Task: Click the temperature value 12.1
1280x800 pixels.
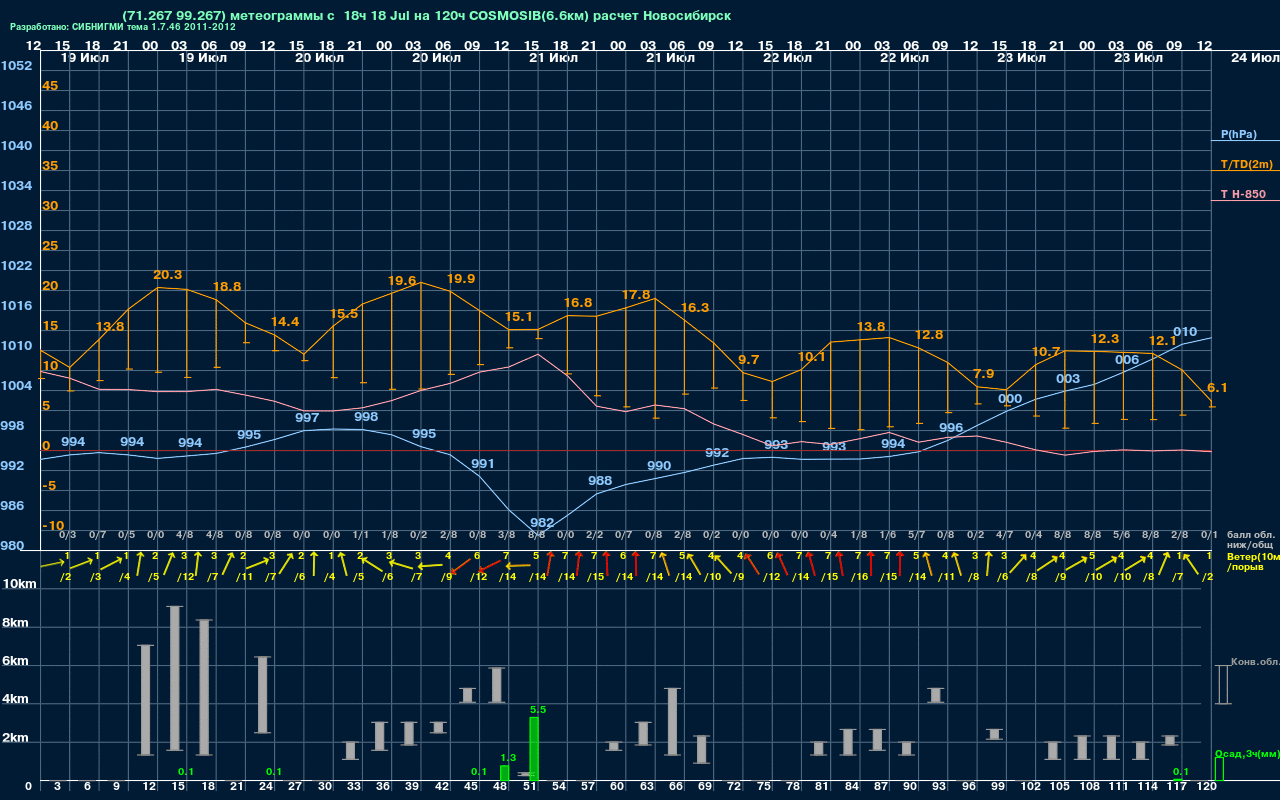Action: (1163, 341)
